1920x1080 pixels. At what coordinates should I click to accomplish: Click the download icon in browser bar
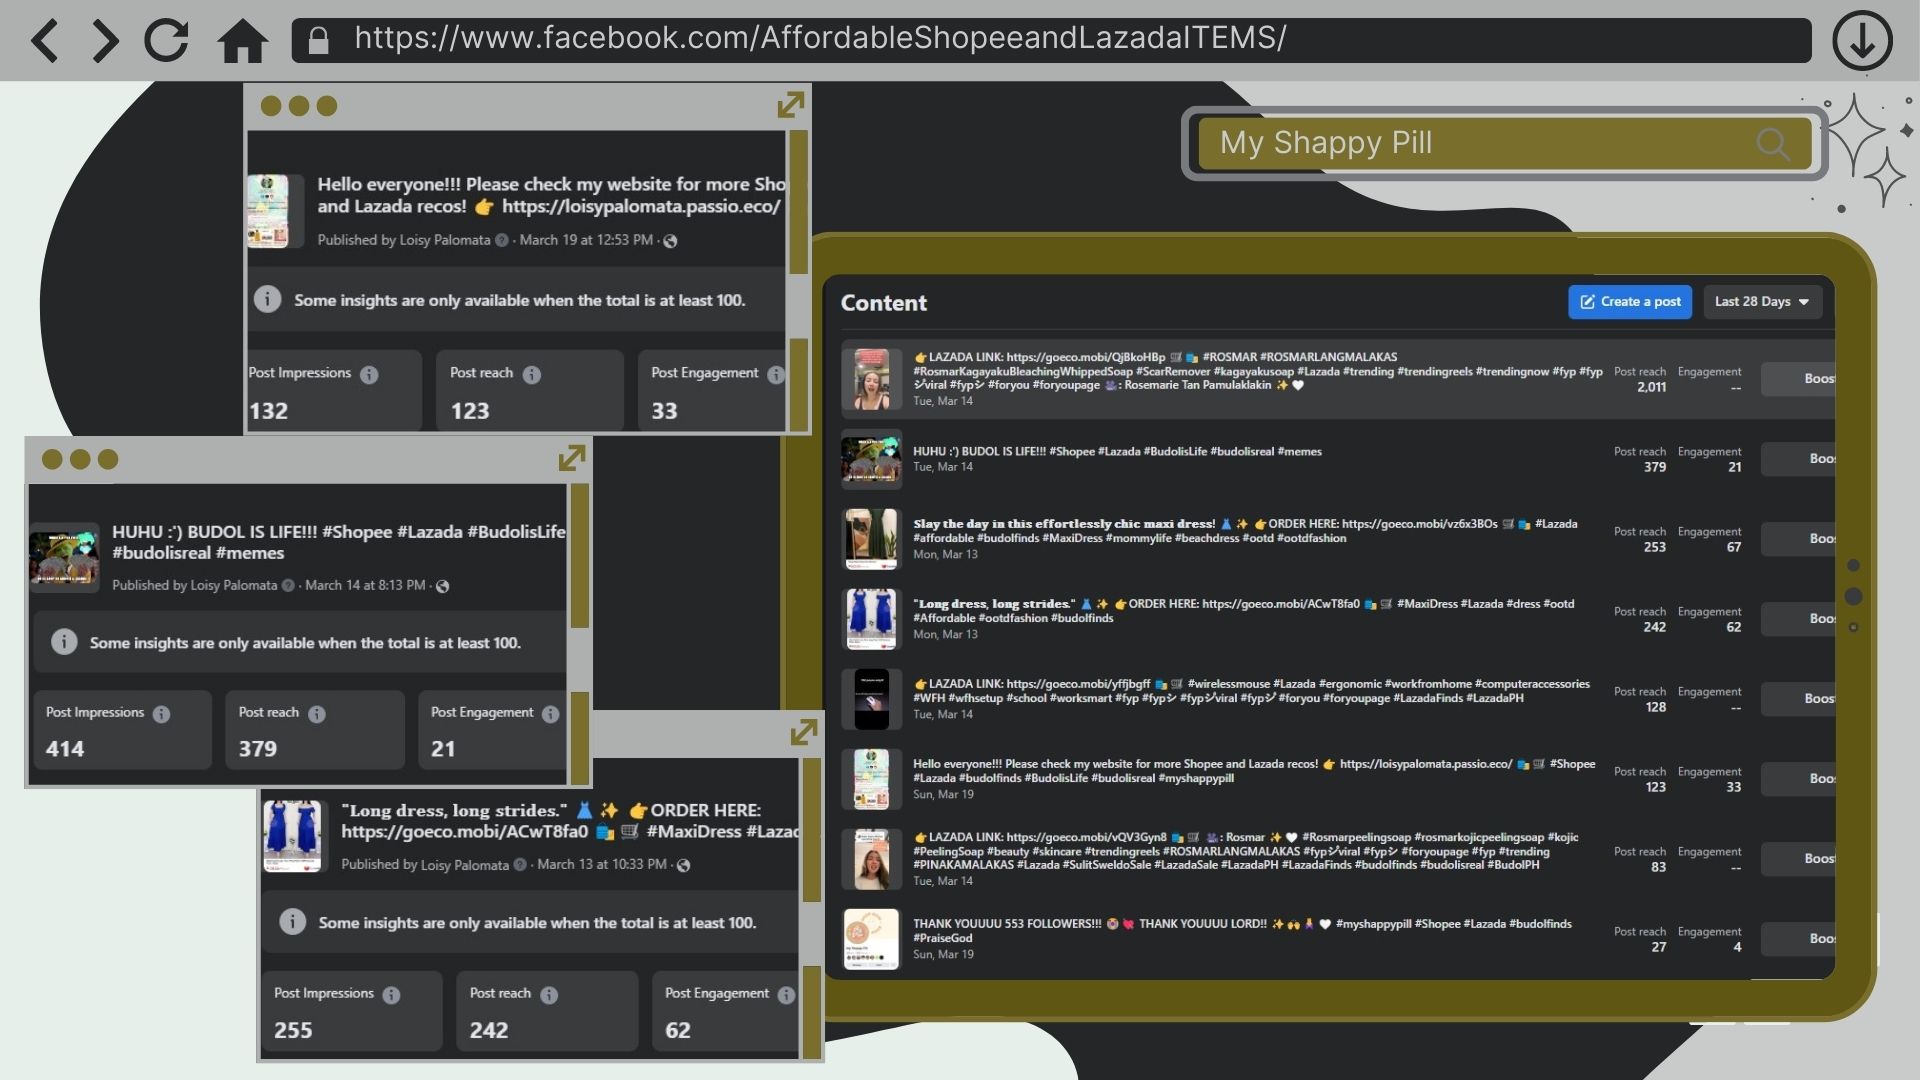tap(1861, 41)
